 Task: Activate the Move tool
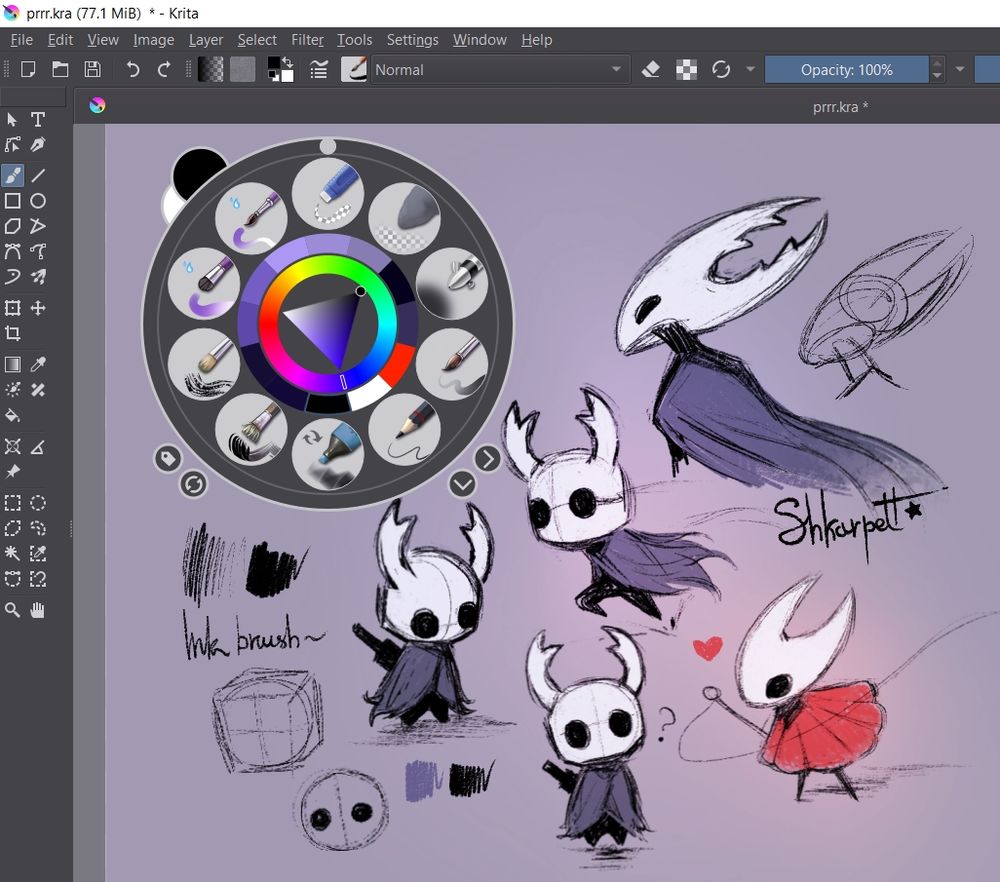(38, 308)
